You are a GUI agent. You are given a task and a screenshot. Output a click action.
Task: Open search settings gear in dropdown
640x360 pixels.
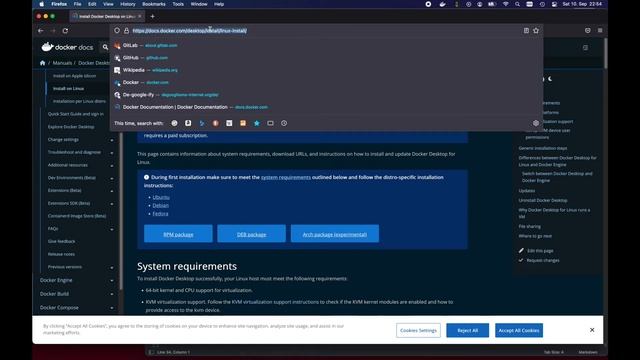pyautogui.click(x=536, y=123)
